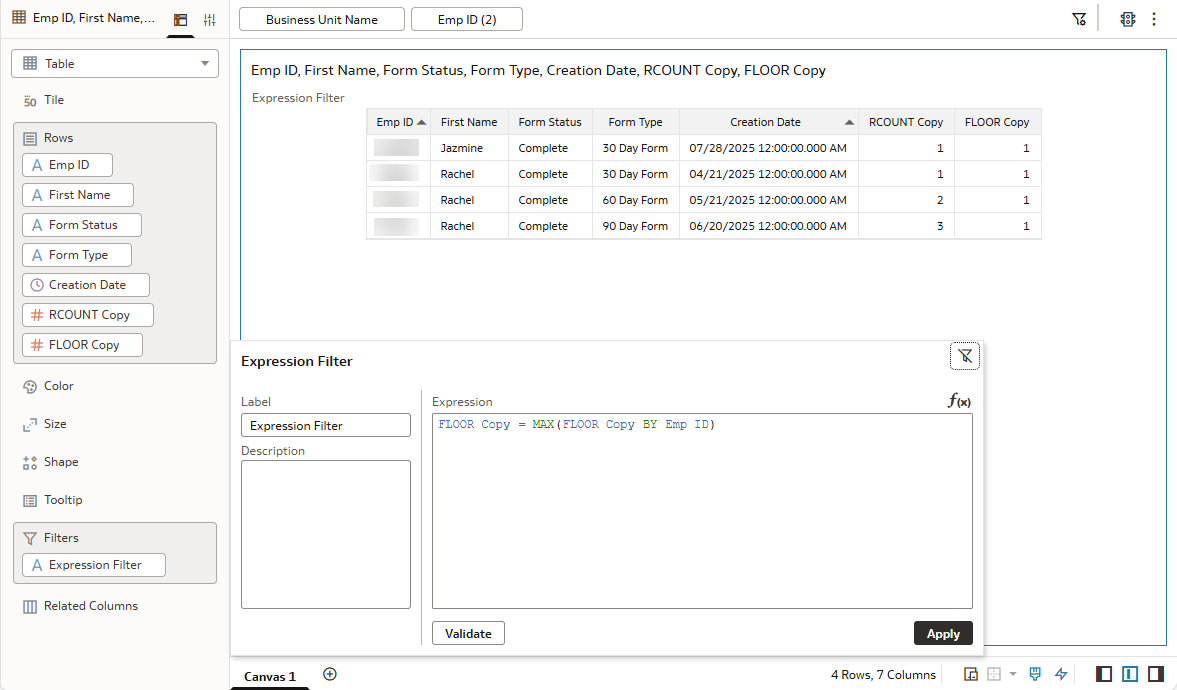Click the Validate button
The width and height of the screenshot is (1177, 690).
(468, 633)
